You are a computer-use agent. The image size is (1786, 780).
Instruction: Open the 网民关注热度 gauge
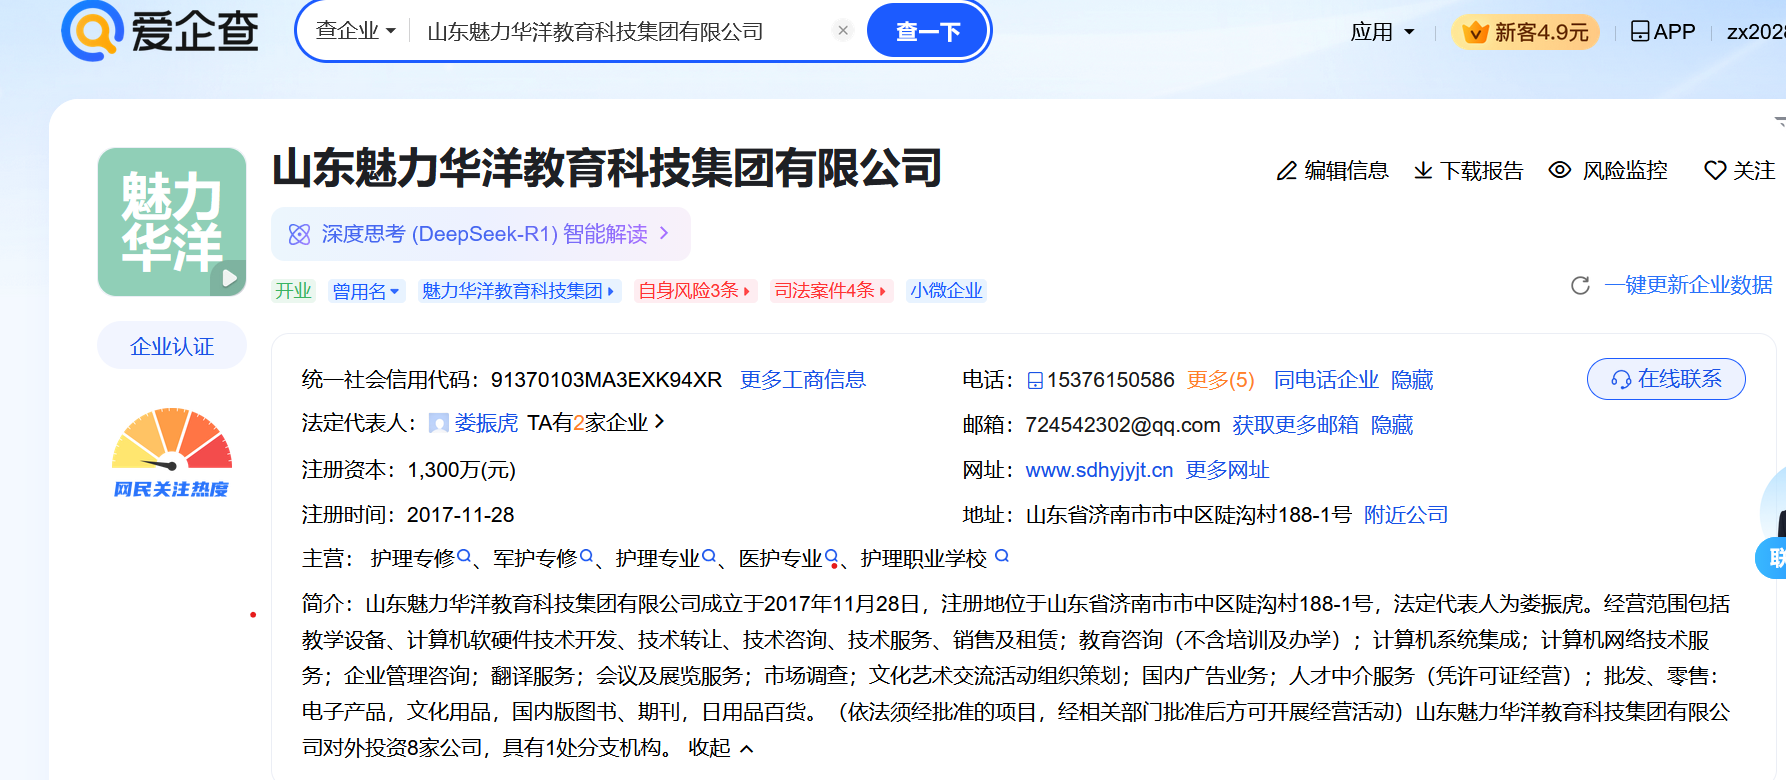(x=172, y=452)
